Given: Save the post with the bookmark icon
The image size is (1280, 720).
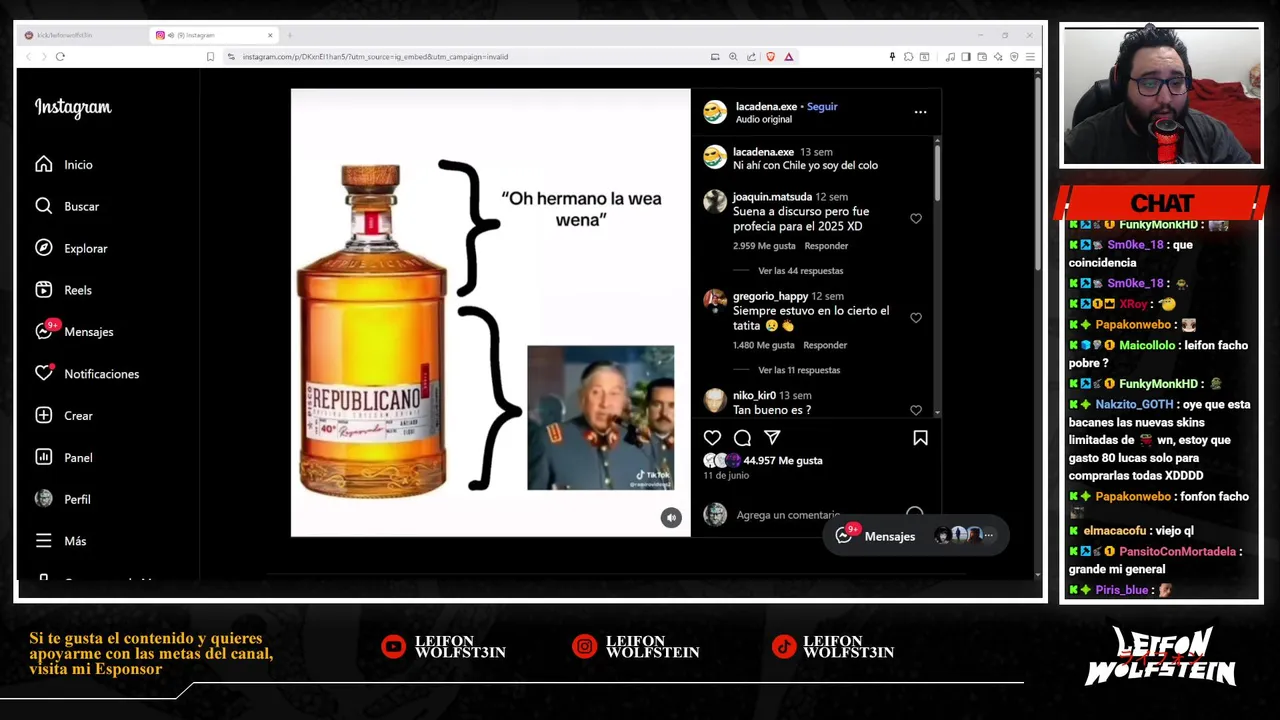Looking at the screenshot, I should 920,437.
